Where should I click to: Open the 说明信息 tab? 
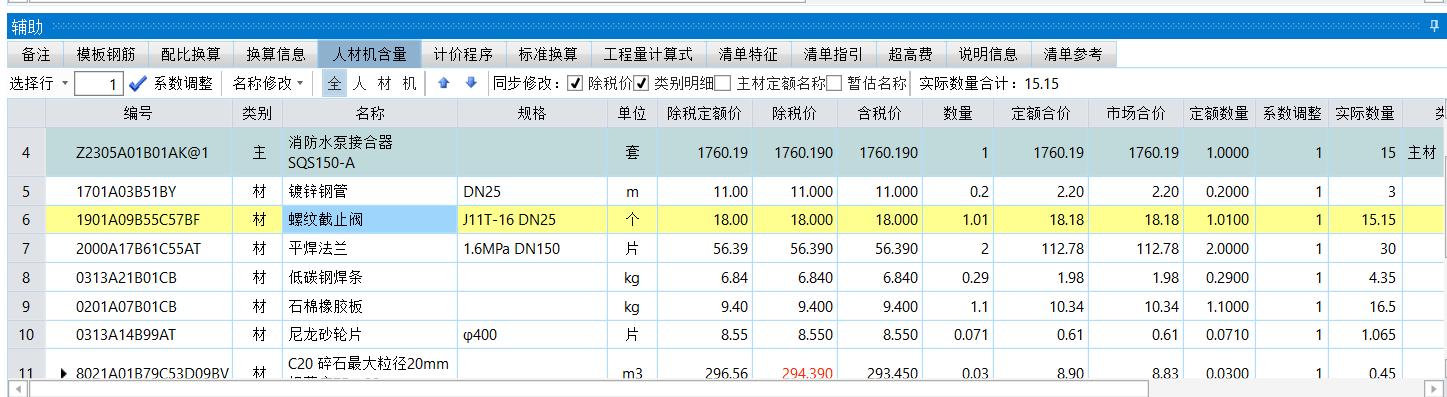[x=988, y=54]
